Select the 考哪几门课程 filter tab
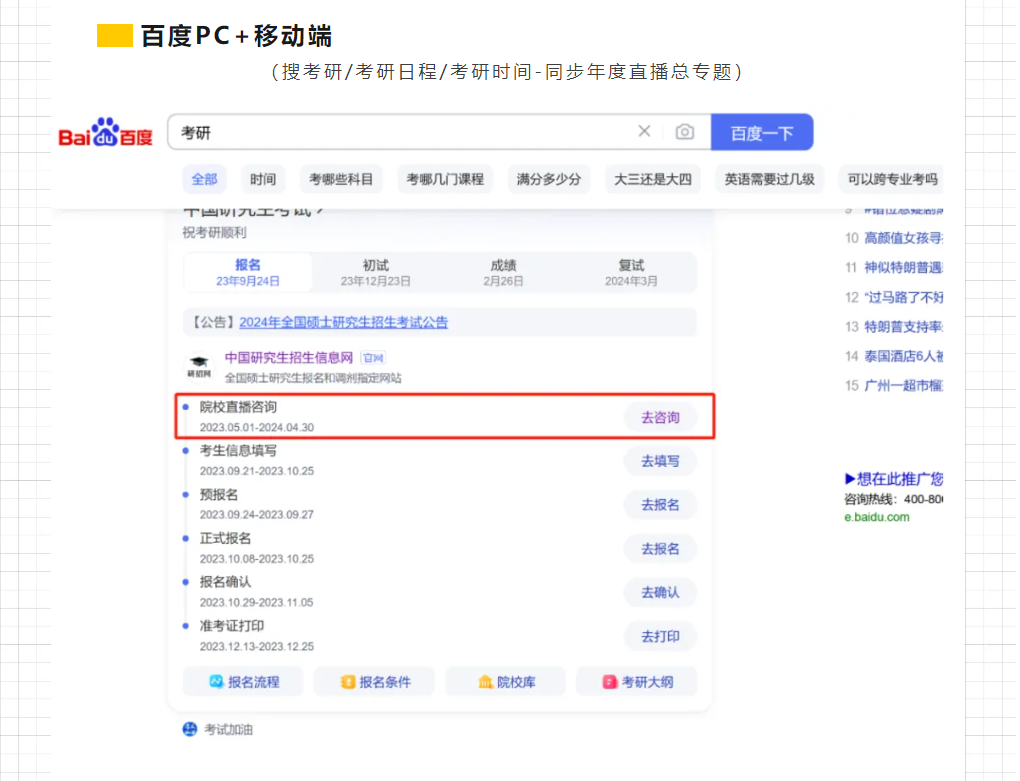1020x781 pixels. [x=445, y=179]
